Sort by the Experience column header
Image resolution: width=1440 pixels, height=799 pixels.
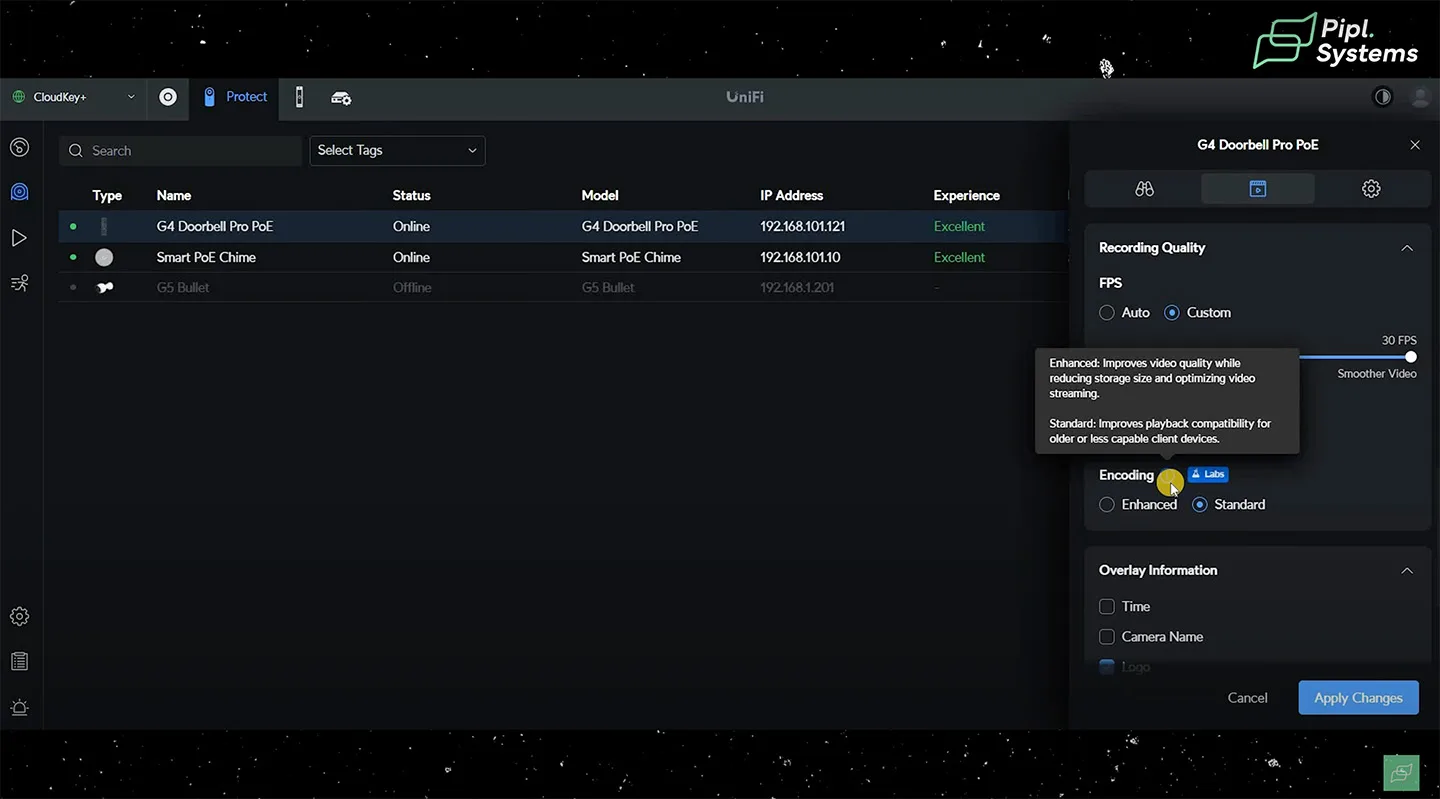pyautogui.click(x=966, y=196)
